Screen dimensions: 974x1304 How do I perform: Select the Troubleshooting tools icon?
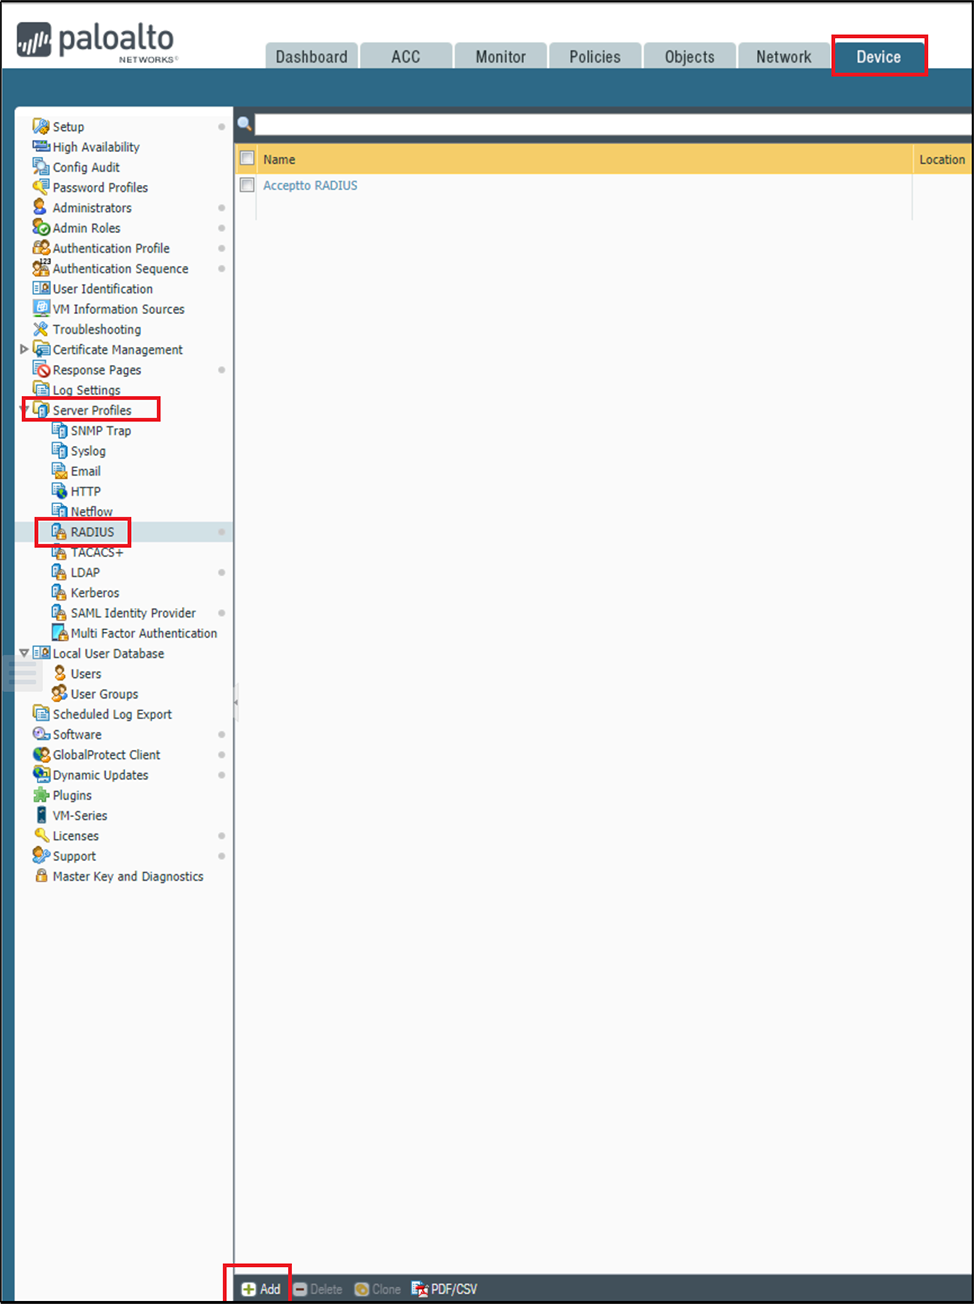[40, 329]
